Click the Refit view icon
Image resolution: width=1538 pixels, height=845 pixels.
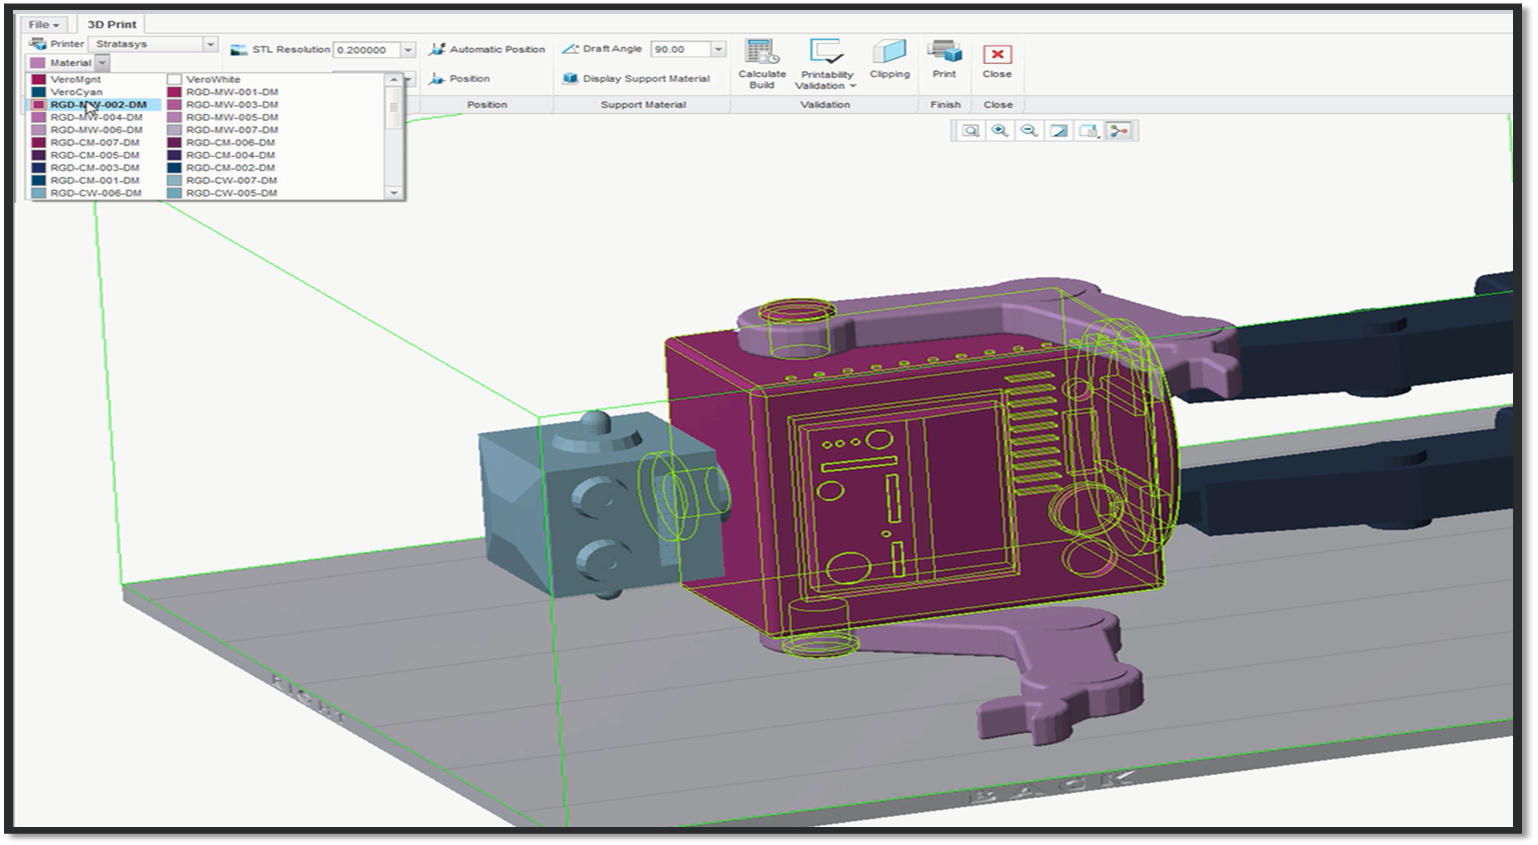click(970, 131)
